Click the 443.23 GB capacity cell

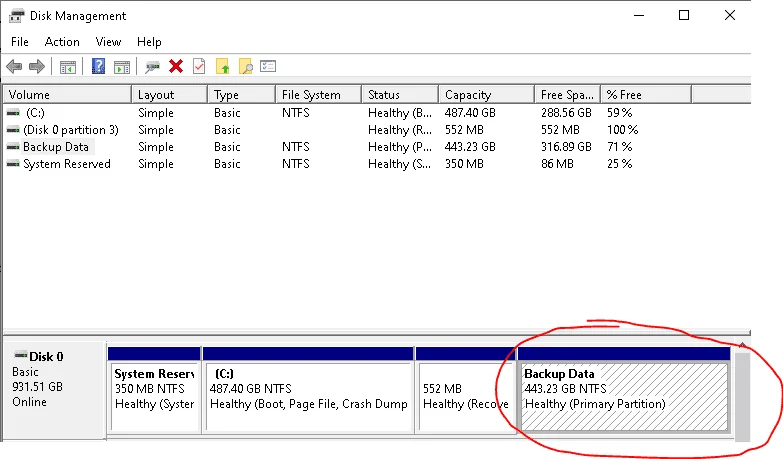470,147
